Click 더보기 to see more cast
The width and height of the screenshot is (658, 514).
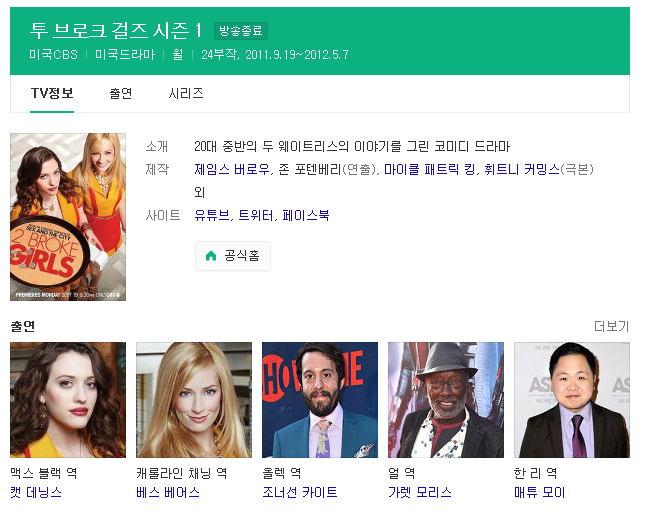tap(611, 326)
